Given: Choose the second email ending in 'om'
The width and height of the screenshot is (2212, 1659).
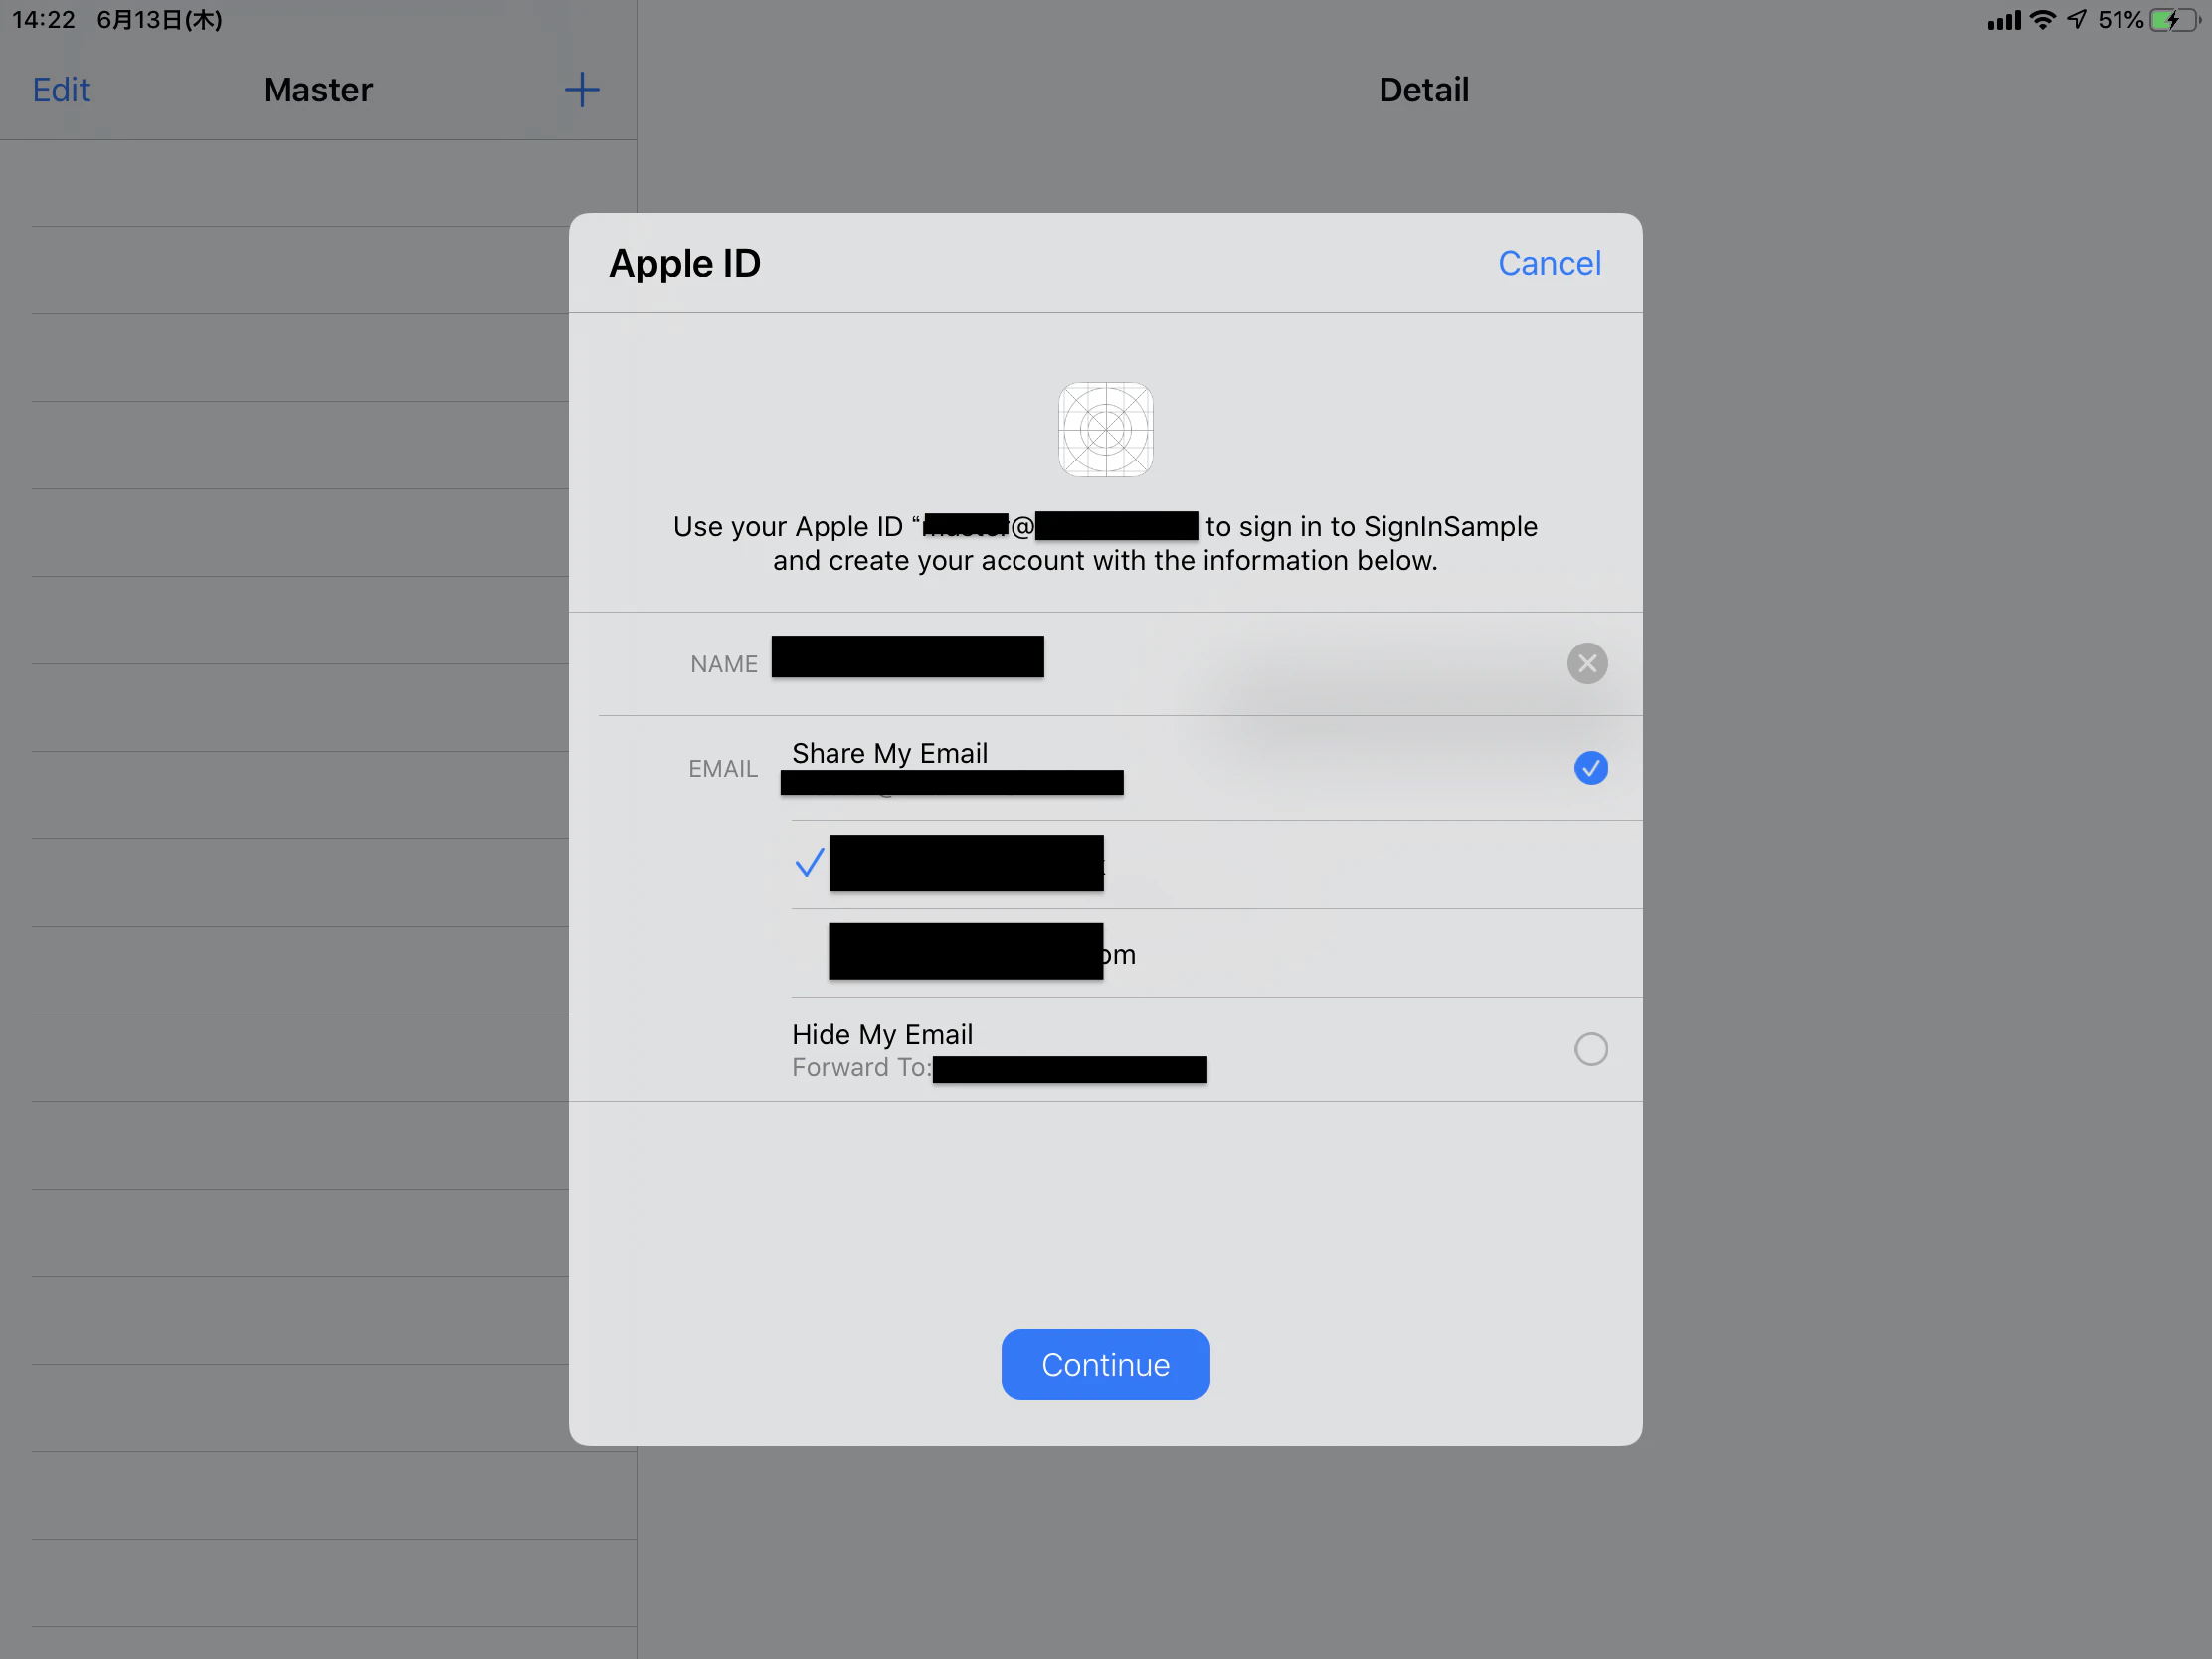Looking at the screenshot, I should coord(1216,953).
